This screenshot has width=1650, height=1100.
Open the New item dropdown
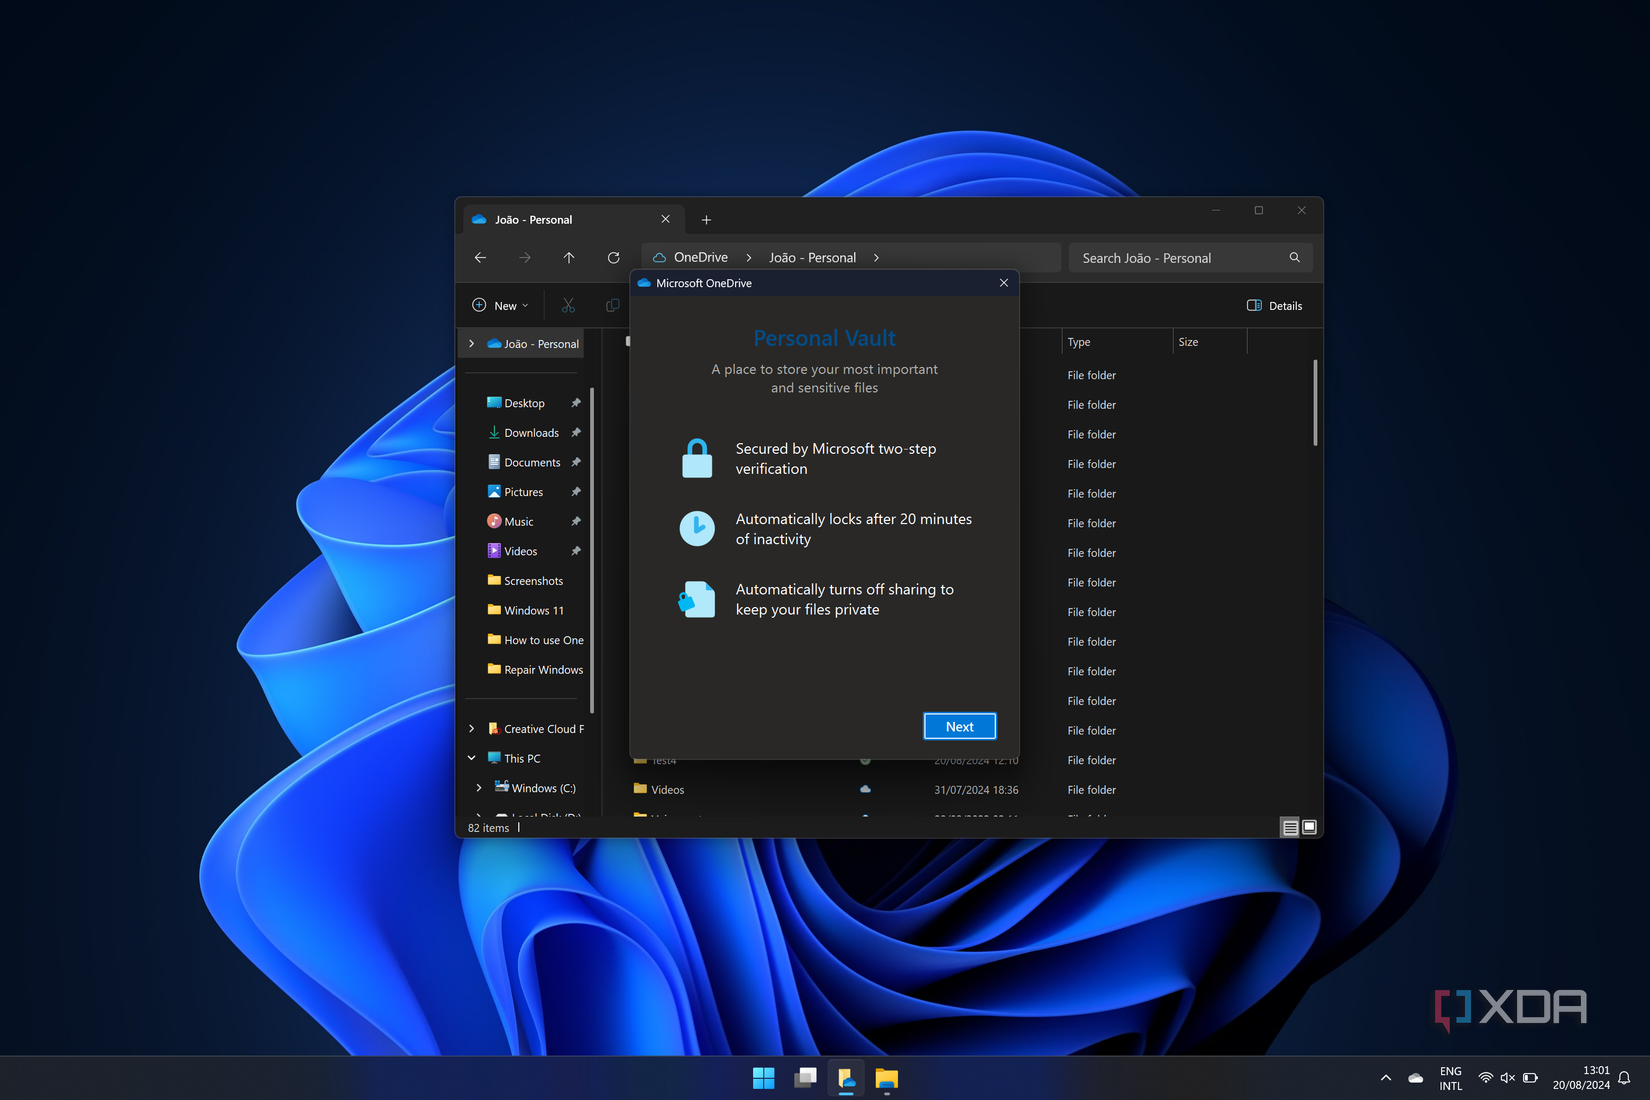499,305
